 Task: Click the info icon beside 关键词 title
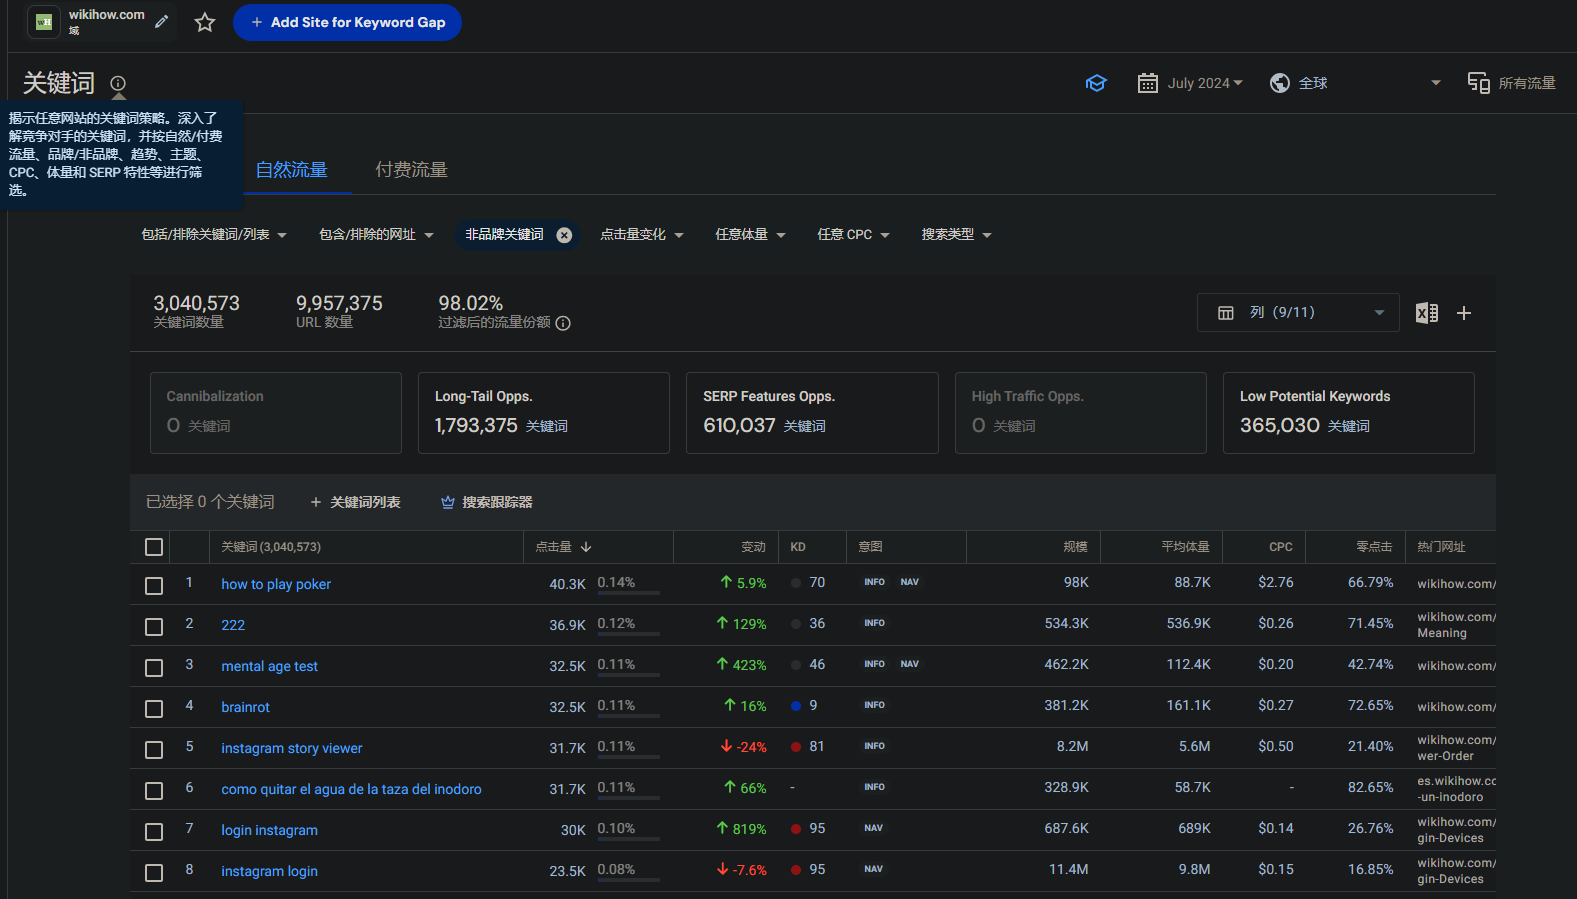pos(118,83)
